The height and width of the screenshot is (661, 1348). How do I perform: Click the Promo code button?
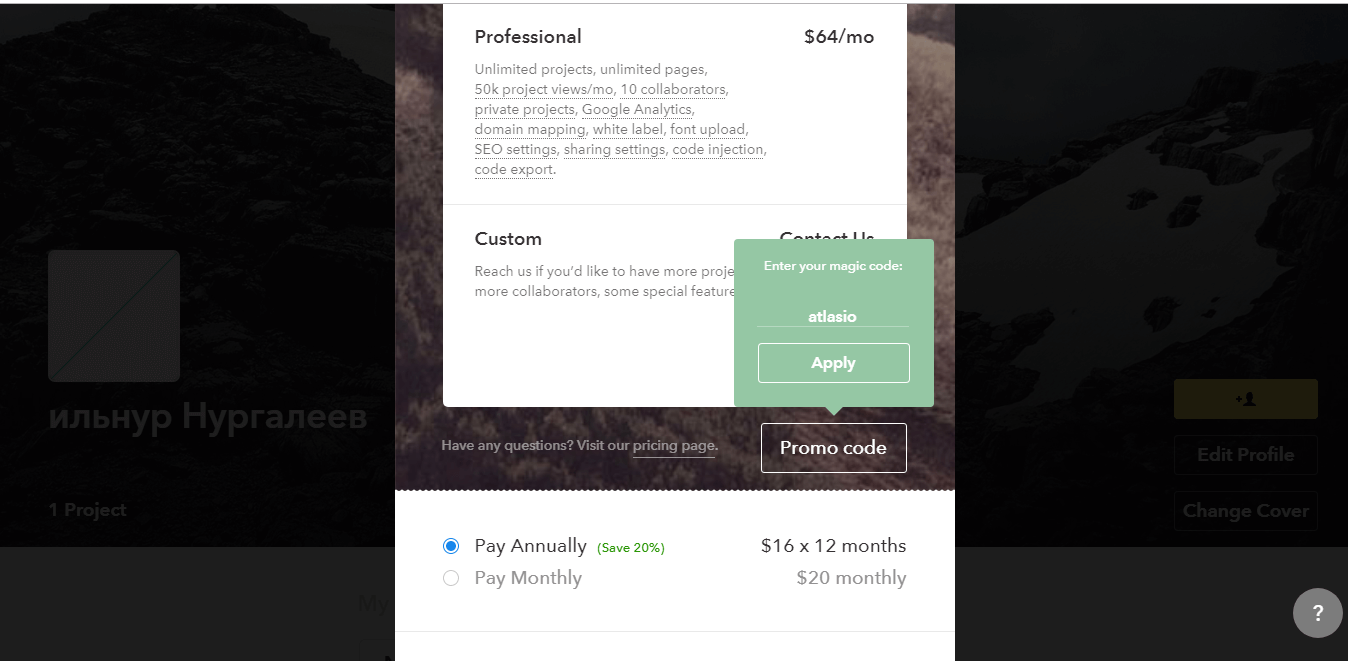point(833,448)
